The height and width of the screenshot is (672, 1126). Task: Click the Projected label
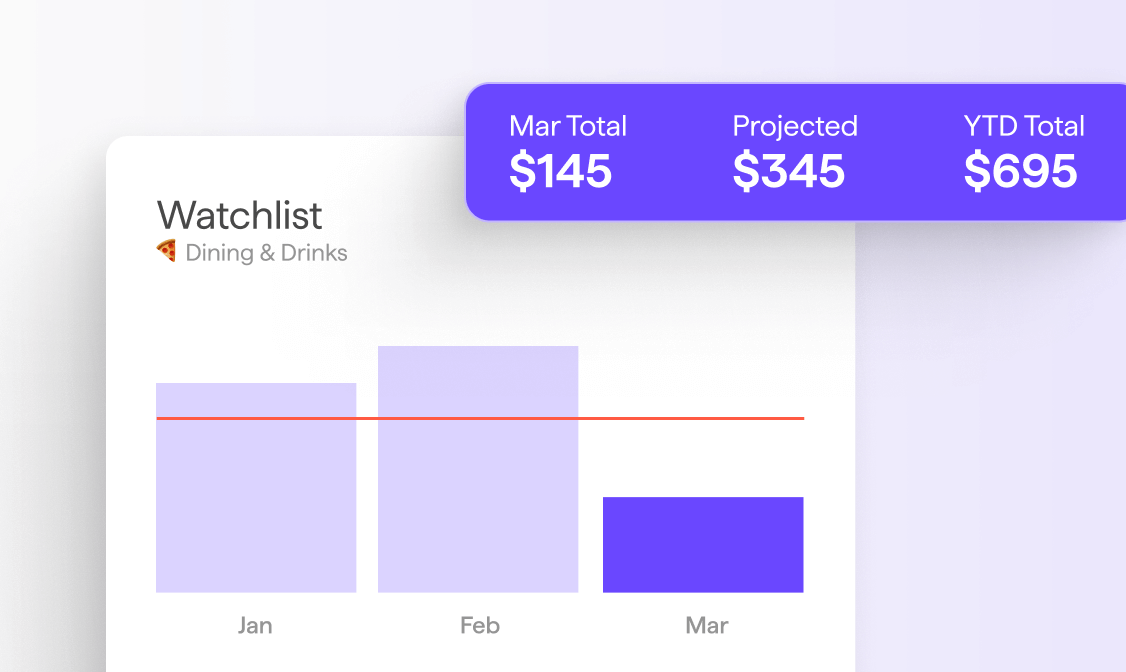795,127
